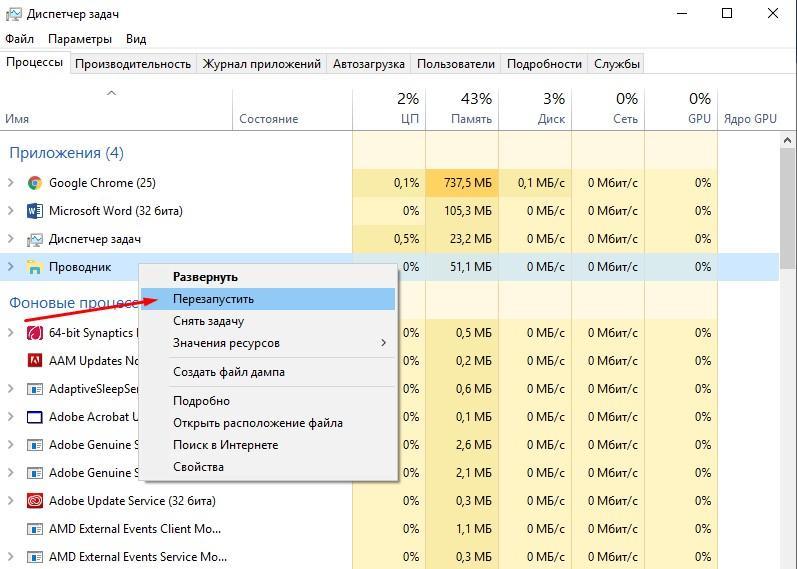Switch to the Автозагрузка tab
Viewport: 797px width, 569px height.
(369, 64)
